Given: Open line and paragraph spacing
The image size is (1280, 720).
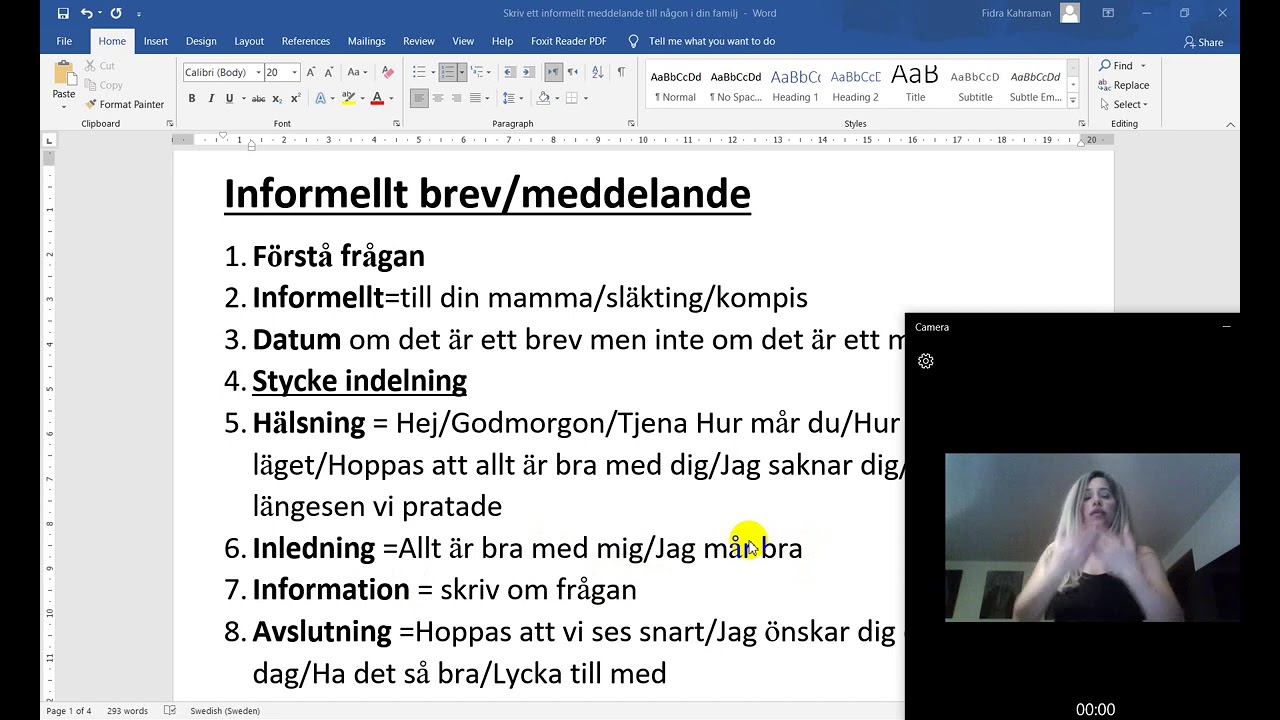Looking at the screenshot, I should (x=509, y=98).
